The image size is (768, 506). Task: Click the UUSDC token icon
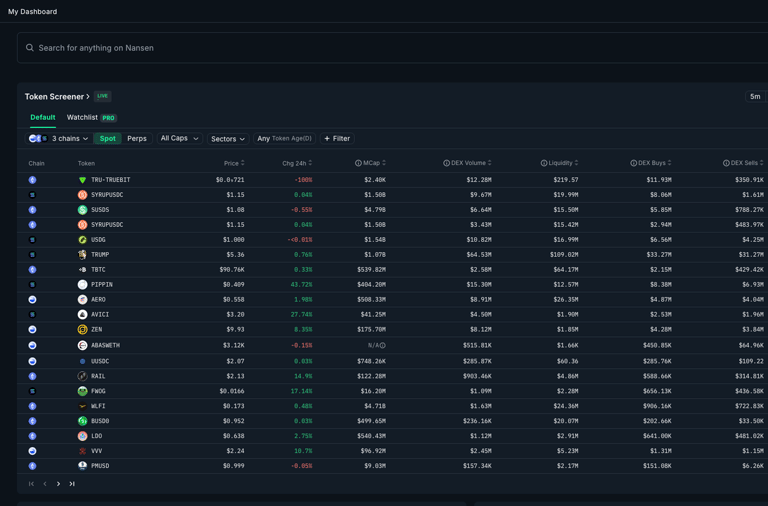click(82, 361)
